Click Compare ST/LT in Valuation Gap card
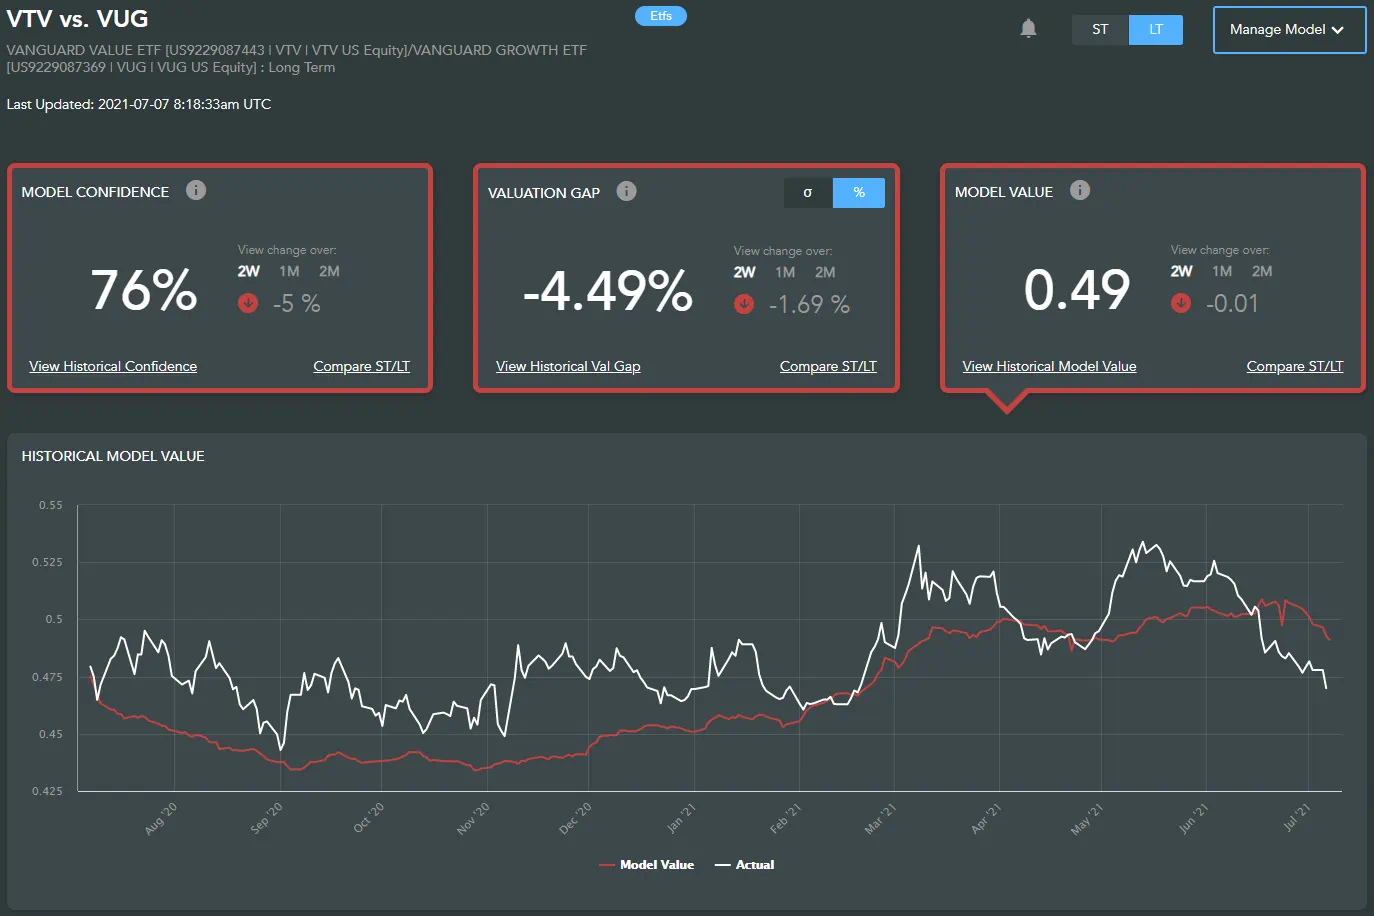This screenshot has width=1374, height=916. point(828,366)
